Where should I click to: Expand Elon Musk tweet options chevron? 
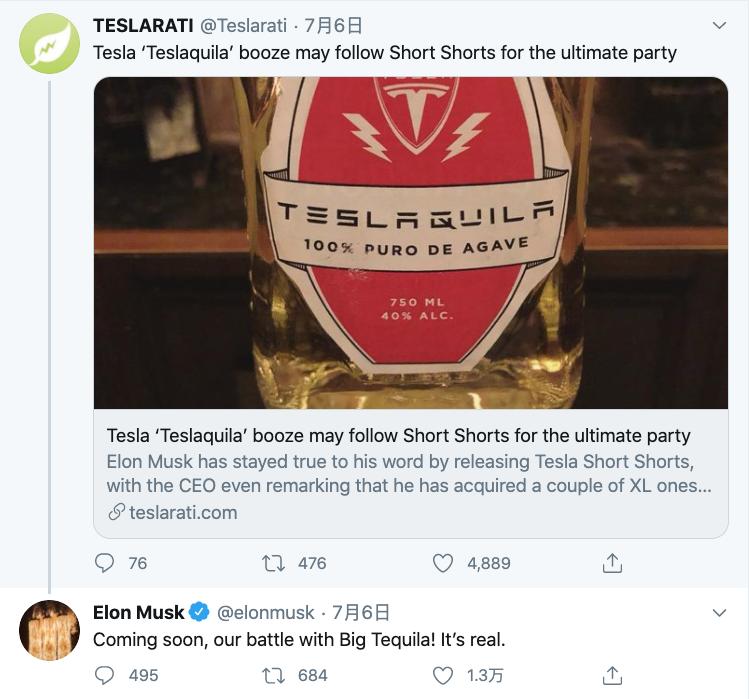click(718, 612)
